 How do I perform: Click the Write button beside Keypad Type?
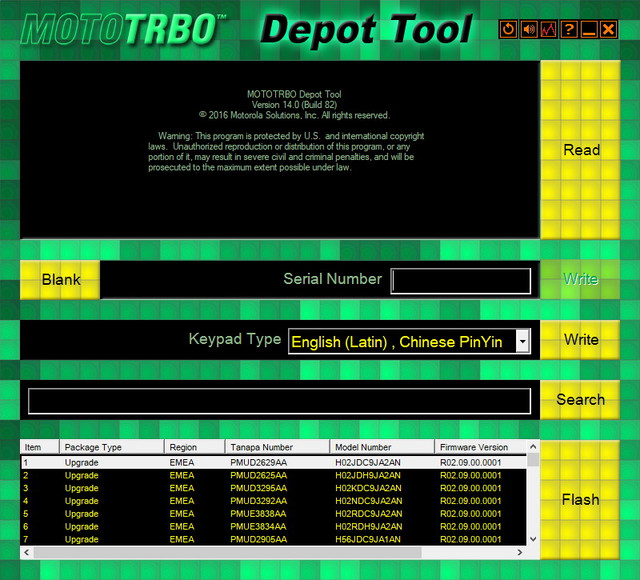pos(580,340)
